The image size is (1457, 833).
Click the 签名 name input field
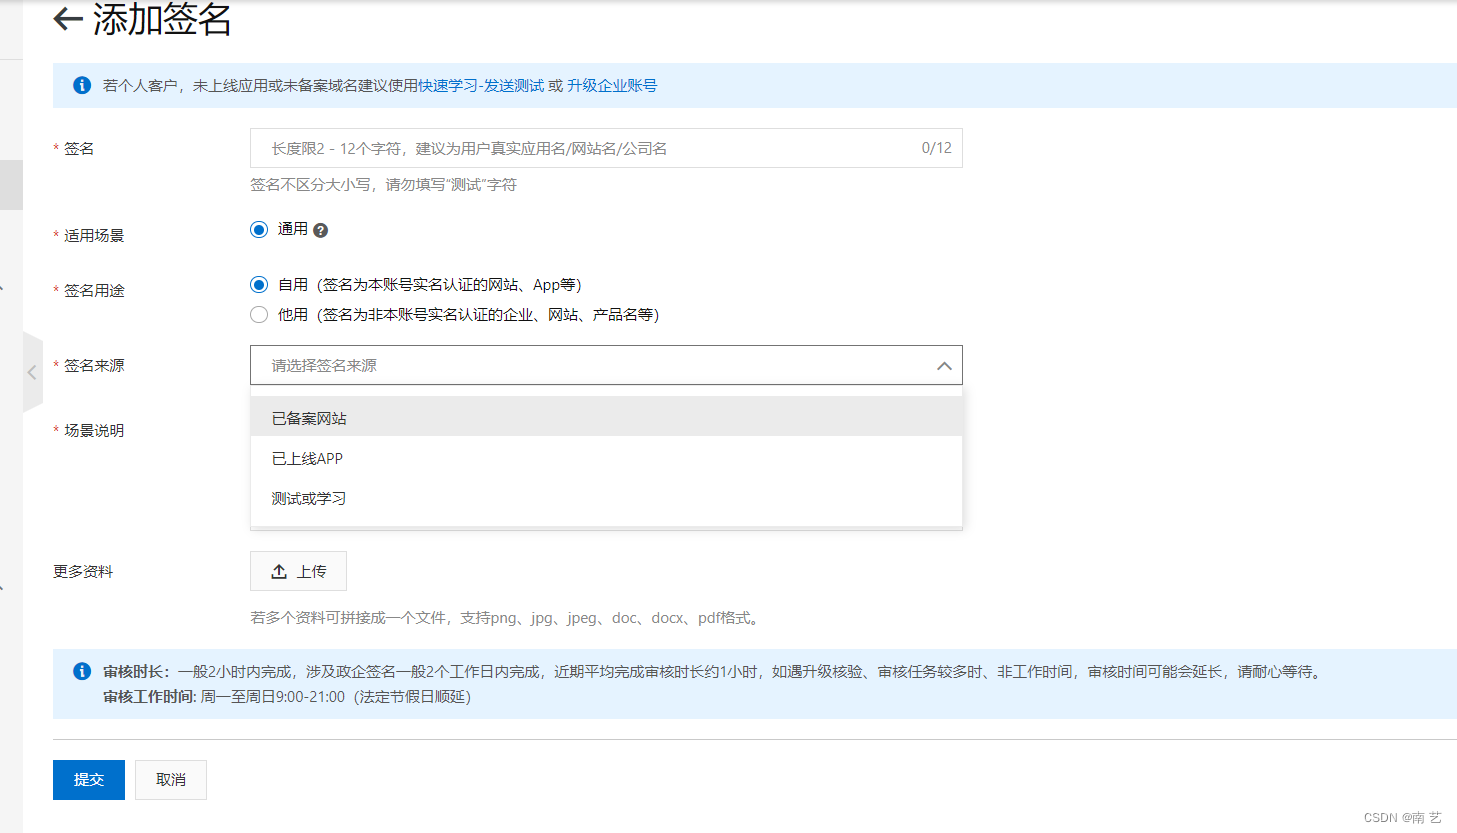pyautogui.click(x=606, y=148)
